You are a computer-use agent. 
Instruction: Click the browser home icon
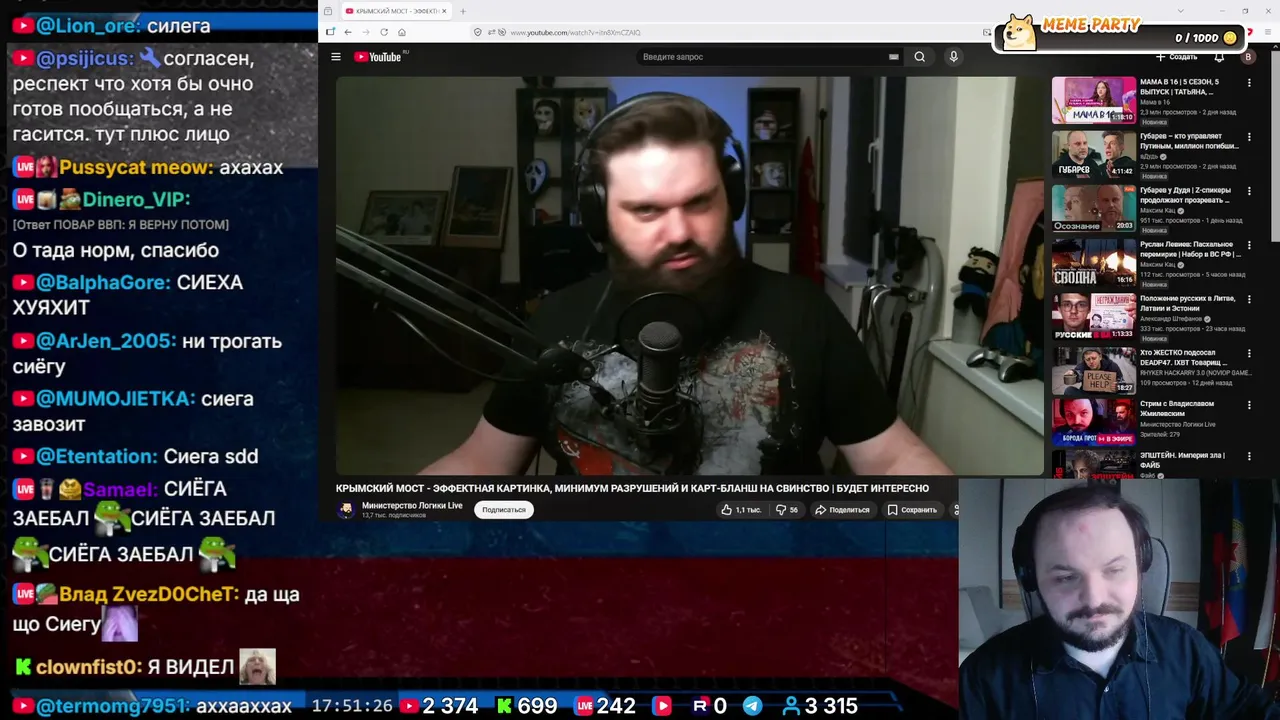tap(402, 32)
